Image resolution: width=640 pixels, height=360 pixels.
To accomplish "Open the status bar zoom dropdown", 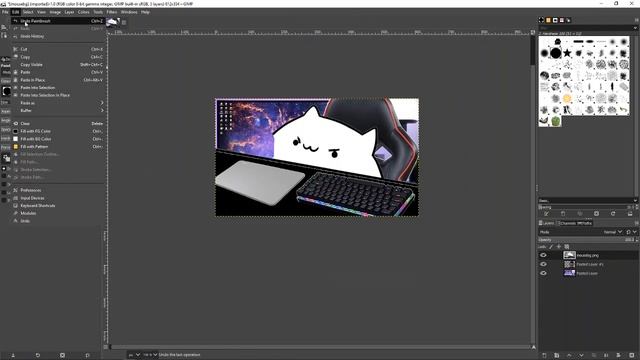I will 150,355.
